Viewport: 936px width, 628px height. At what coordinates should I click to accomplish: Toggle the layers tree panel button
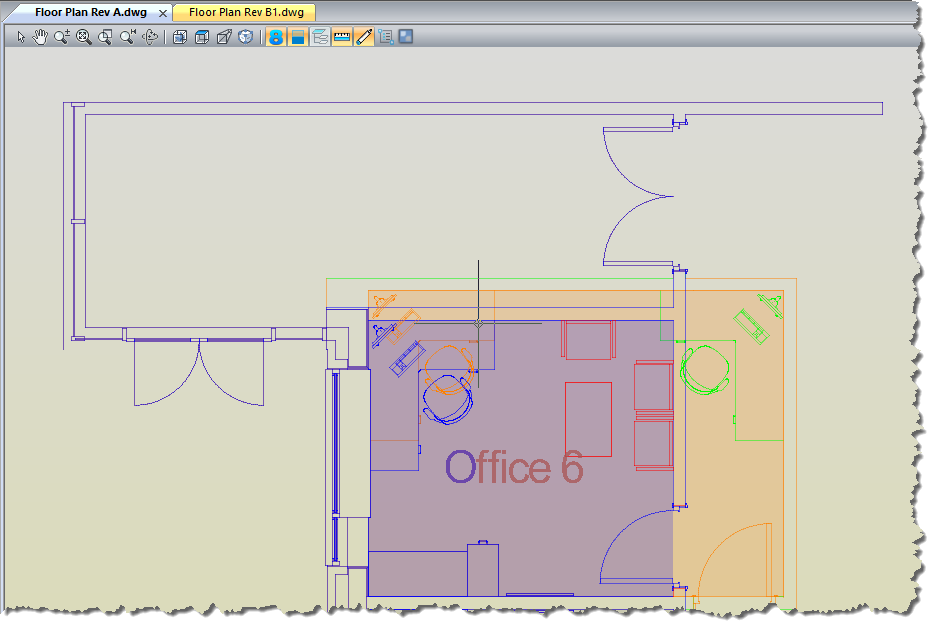[319, 37]
